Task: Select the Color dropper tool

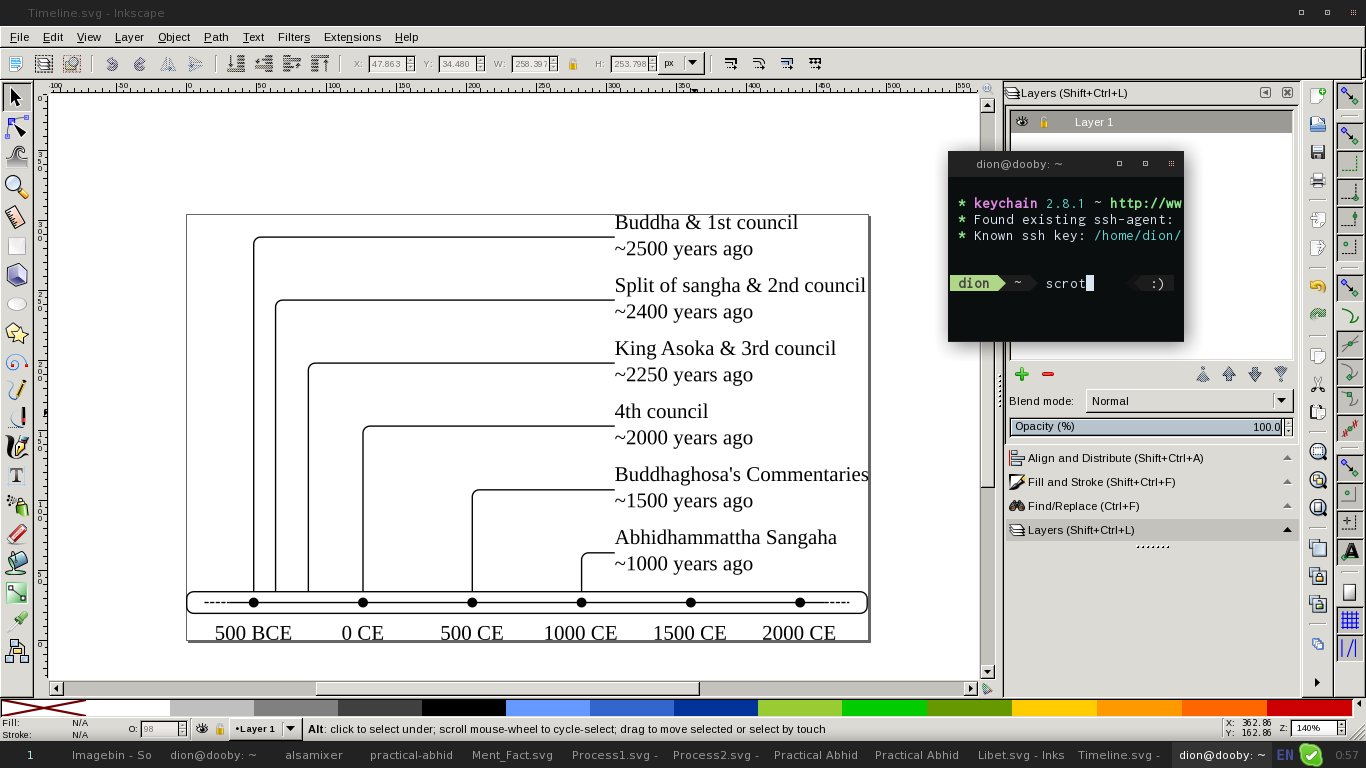Action: click(16, 621)
